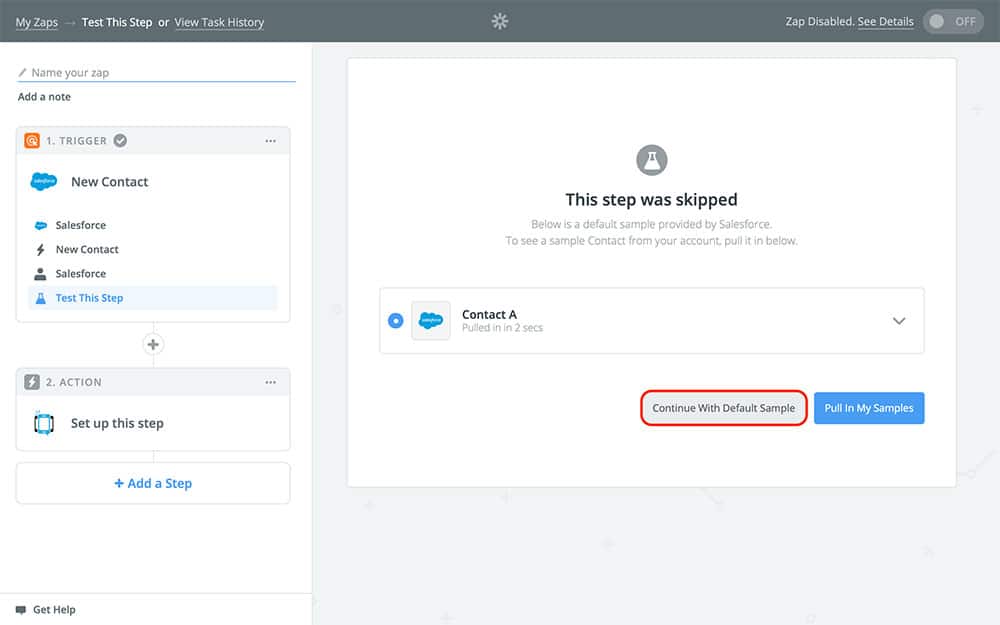This screenshot has width=1000, height=625.
Task: Open the Trigger step options menu
Action: pos(270,141)
